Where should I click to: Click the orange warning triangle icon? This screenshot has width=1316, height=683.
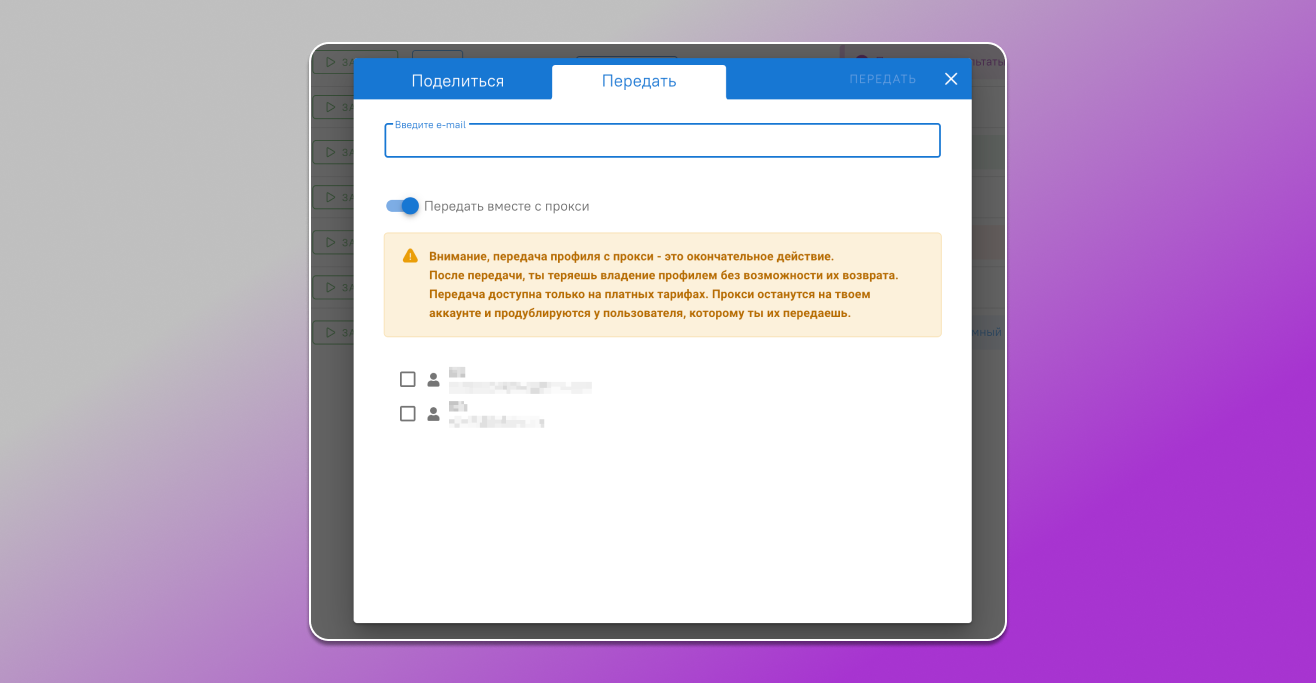click(x=410, y=256)
